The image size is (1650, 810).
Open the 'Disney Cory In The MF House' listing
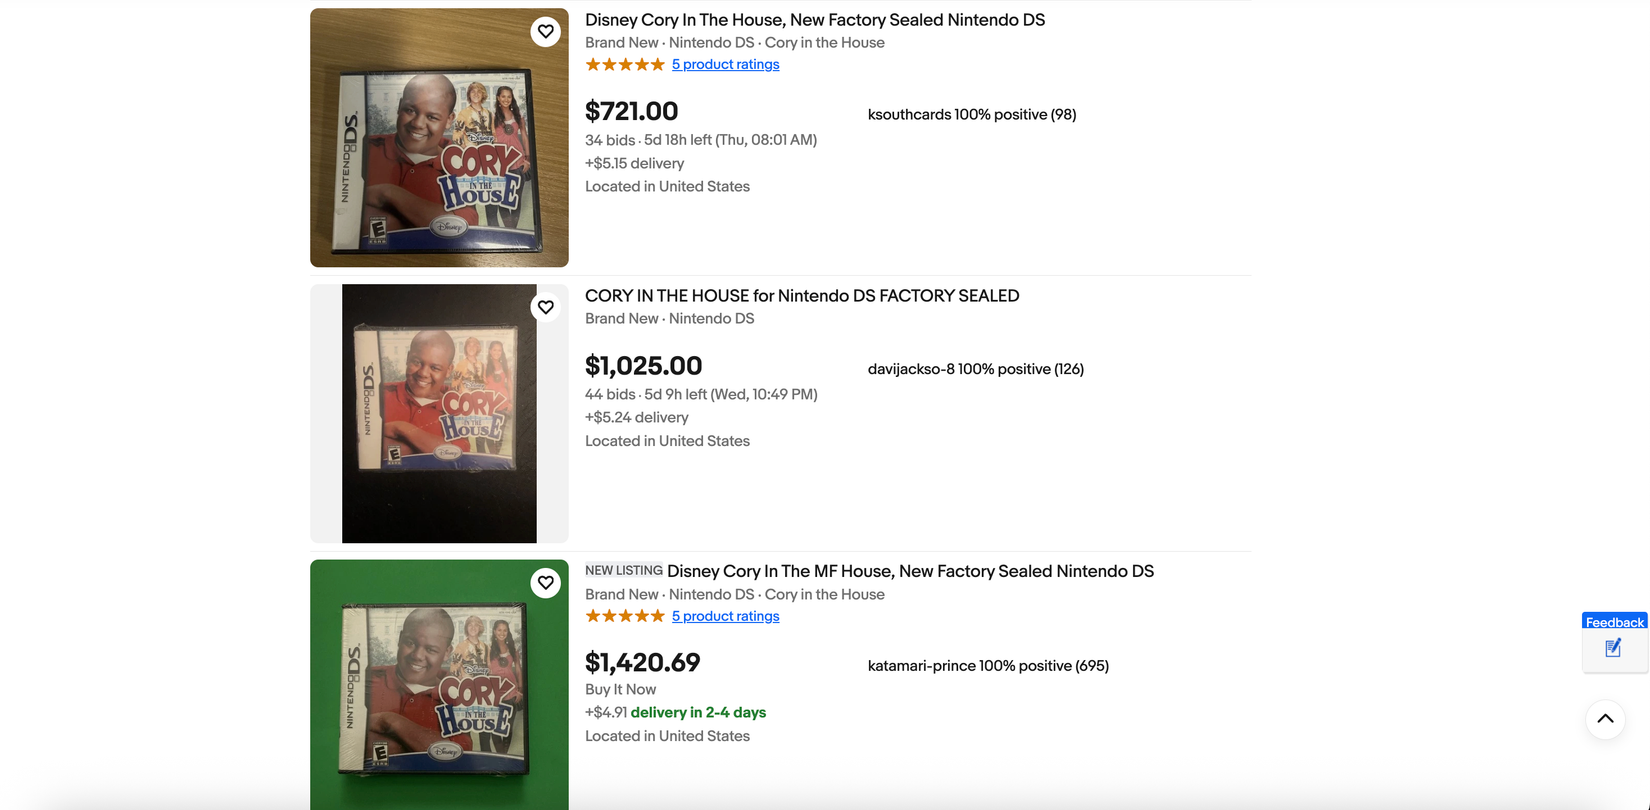910,570
